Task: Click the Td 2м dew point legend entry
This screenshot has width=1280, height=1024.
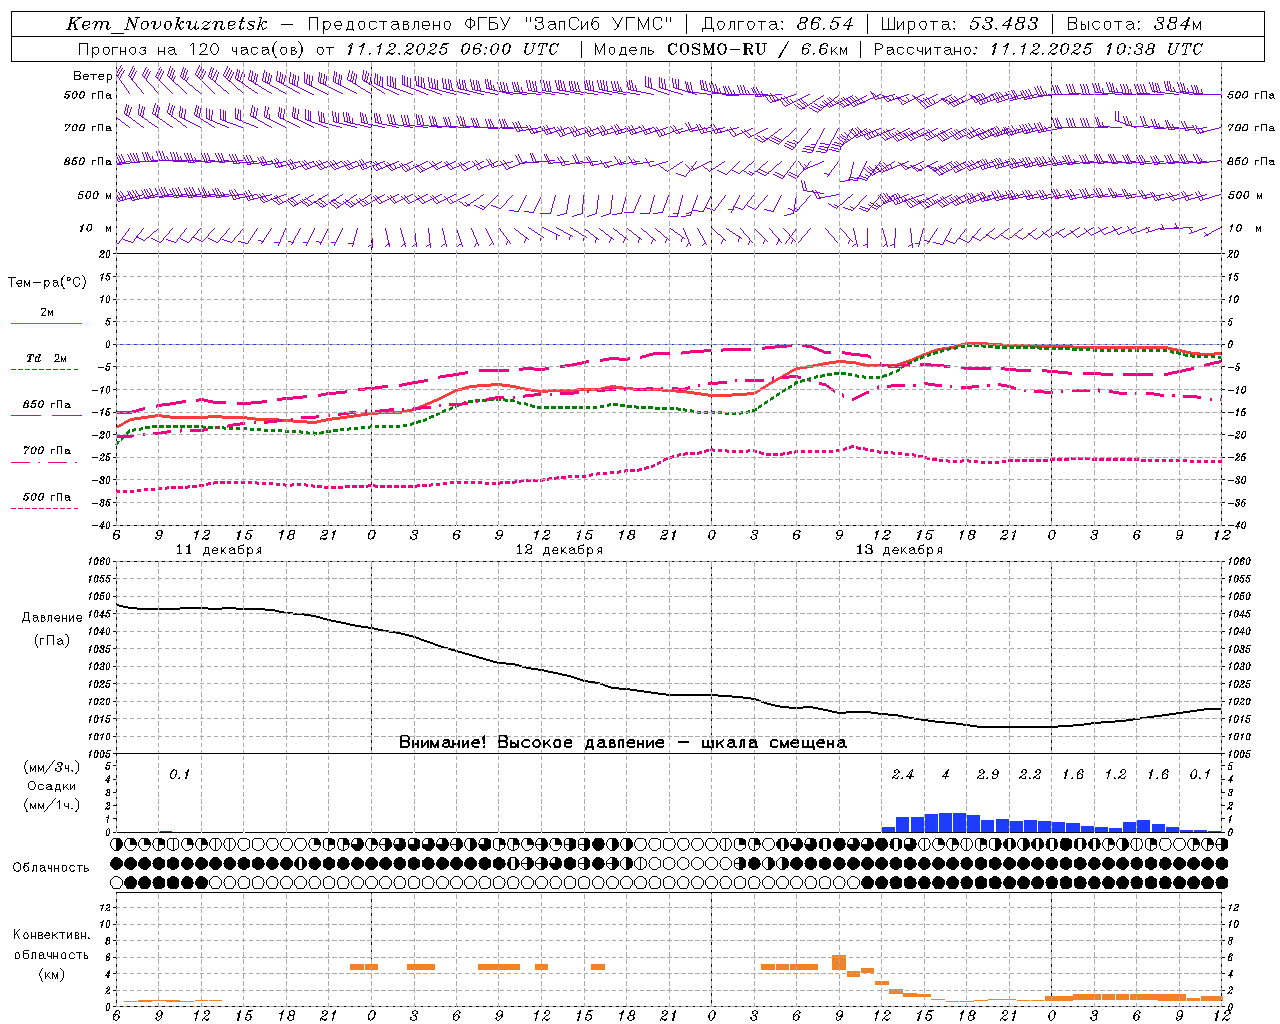Action: (x=47, y=358)
